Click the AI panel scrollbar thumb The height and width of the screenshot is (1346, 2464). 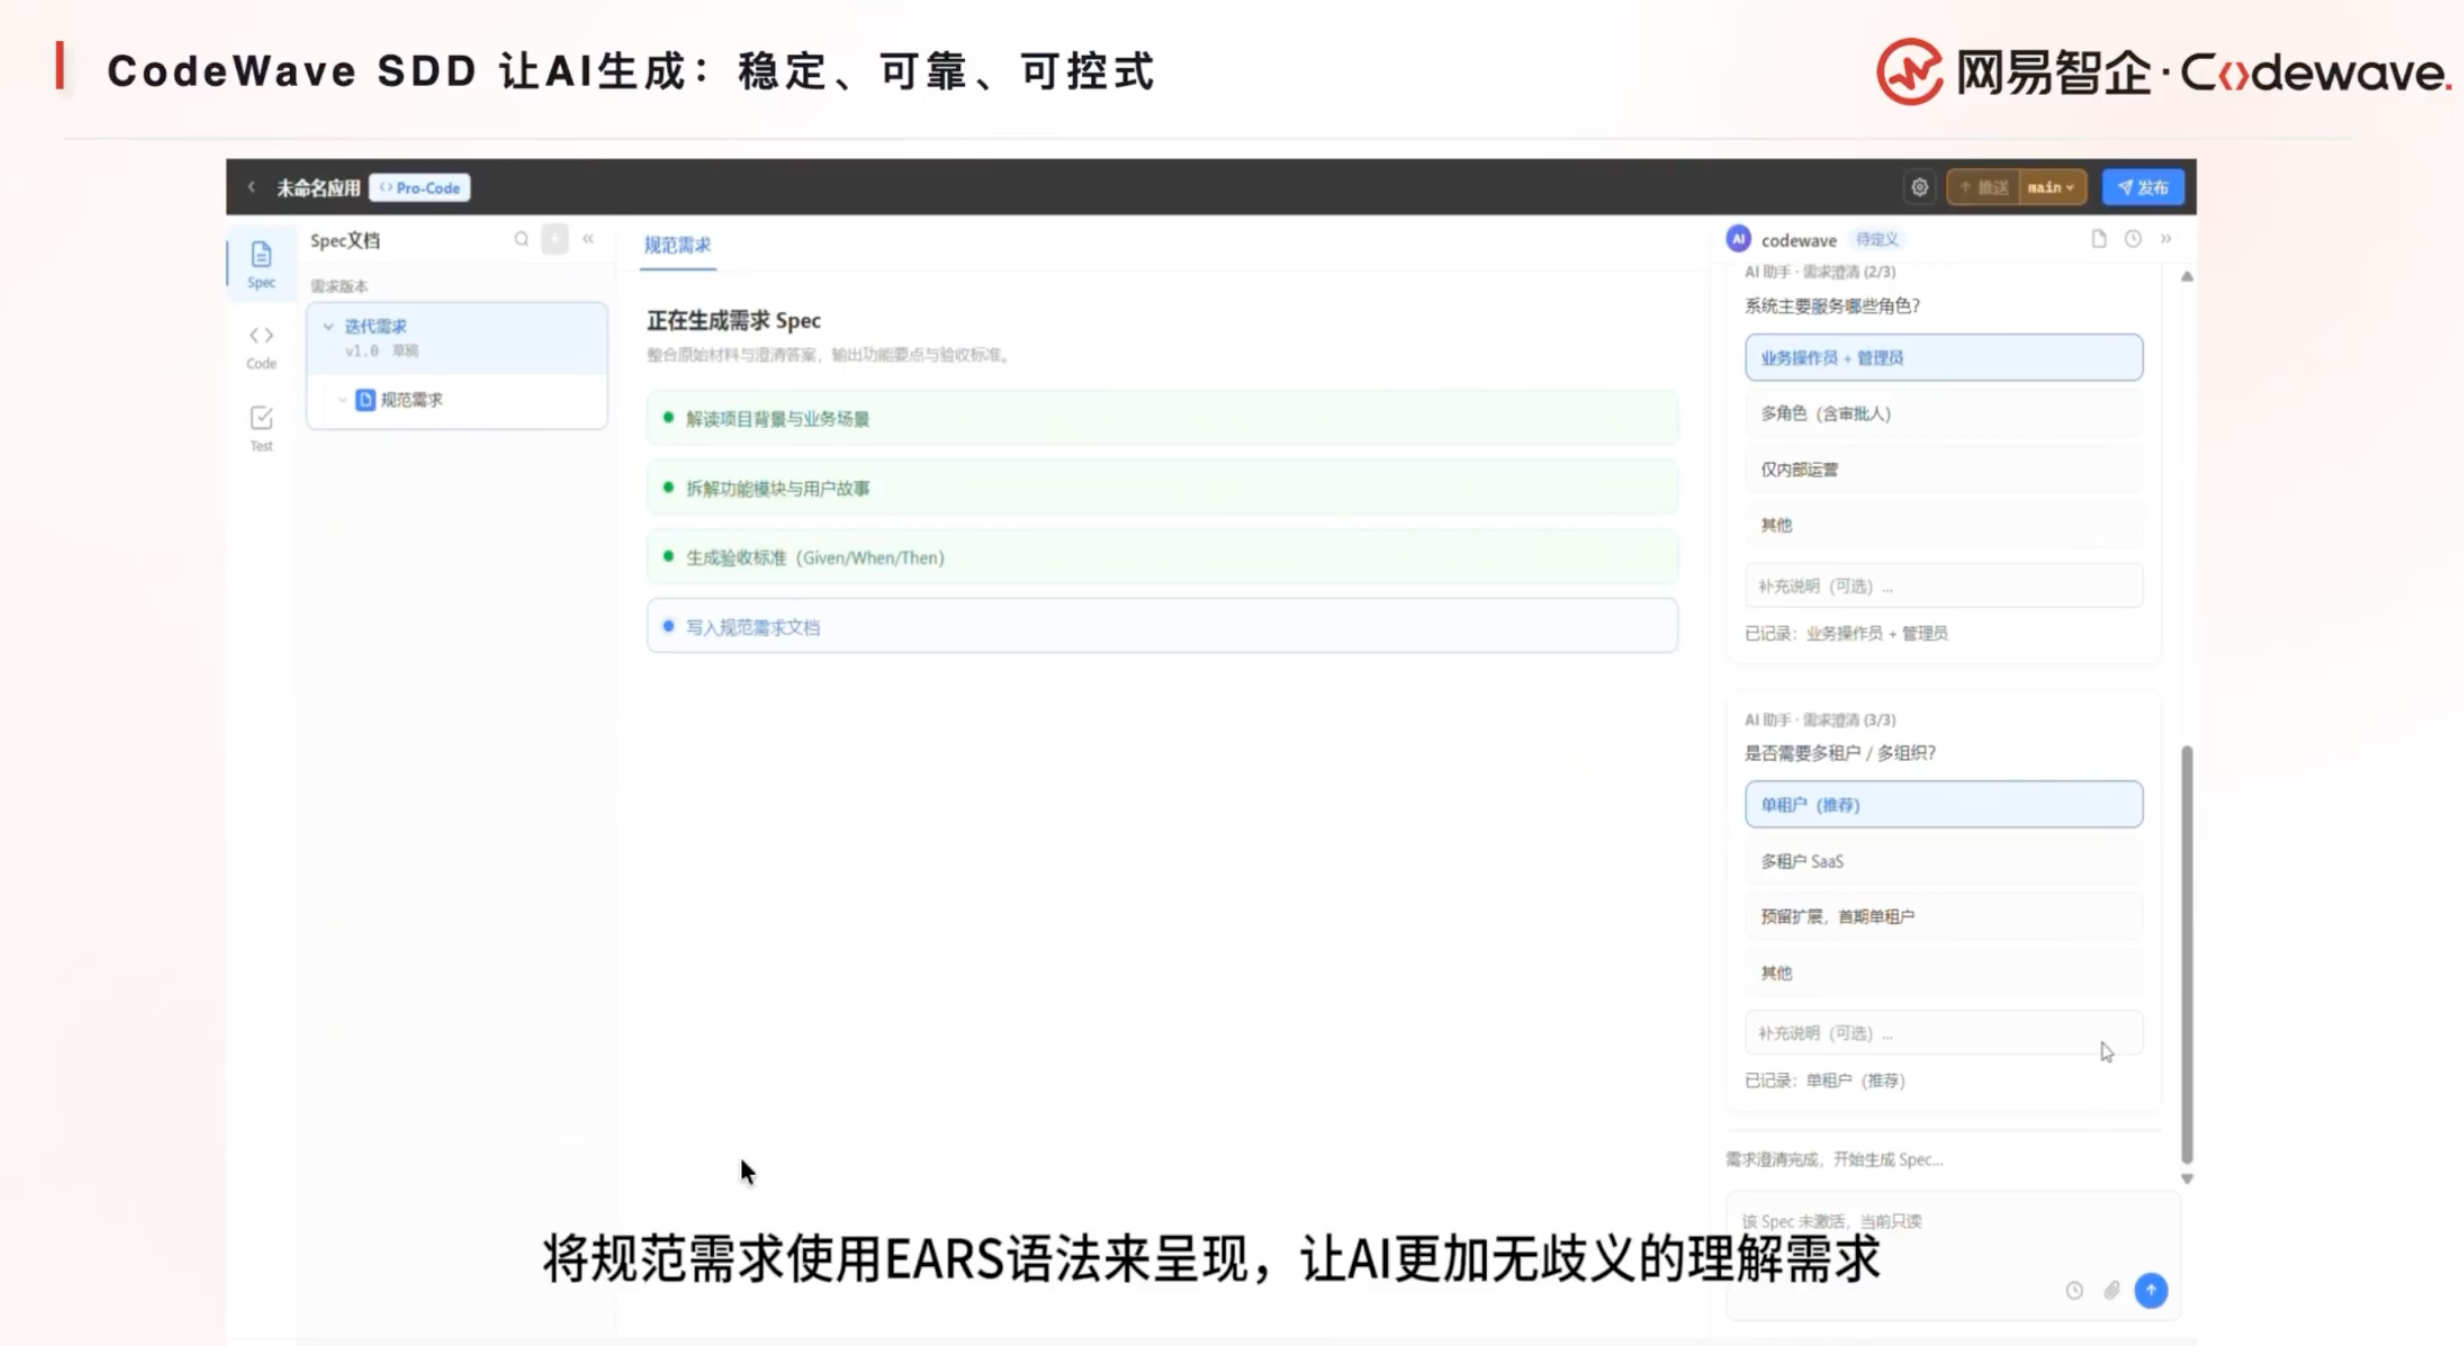coord(2186,955)
